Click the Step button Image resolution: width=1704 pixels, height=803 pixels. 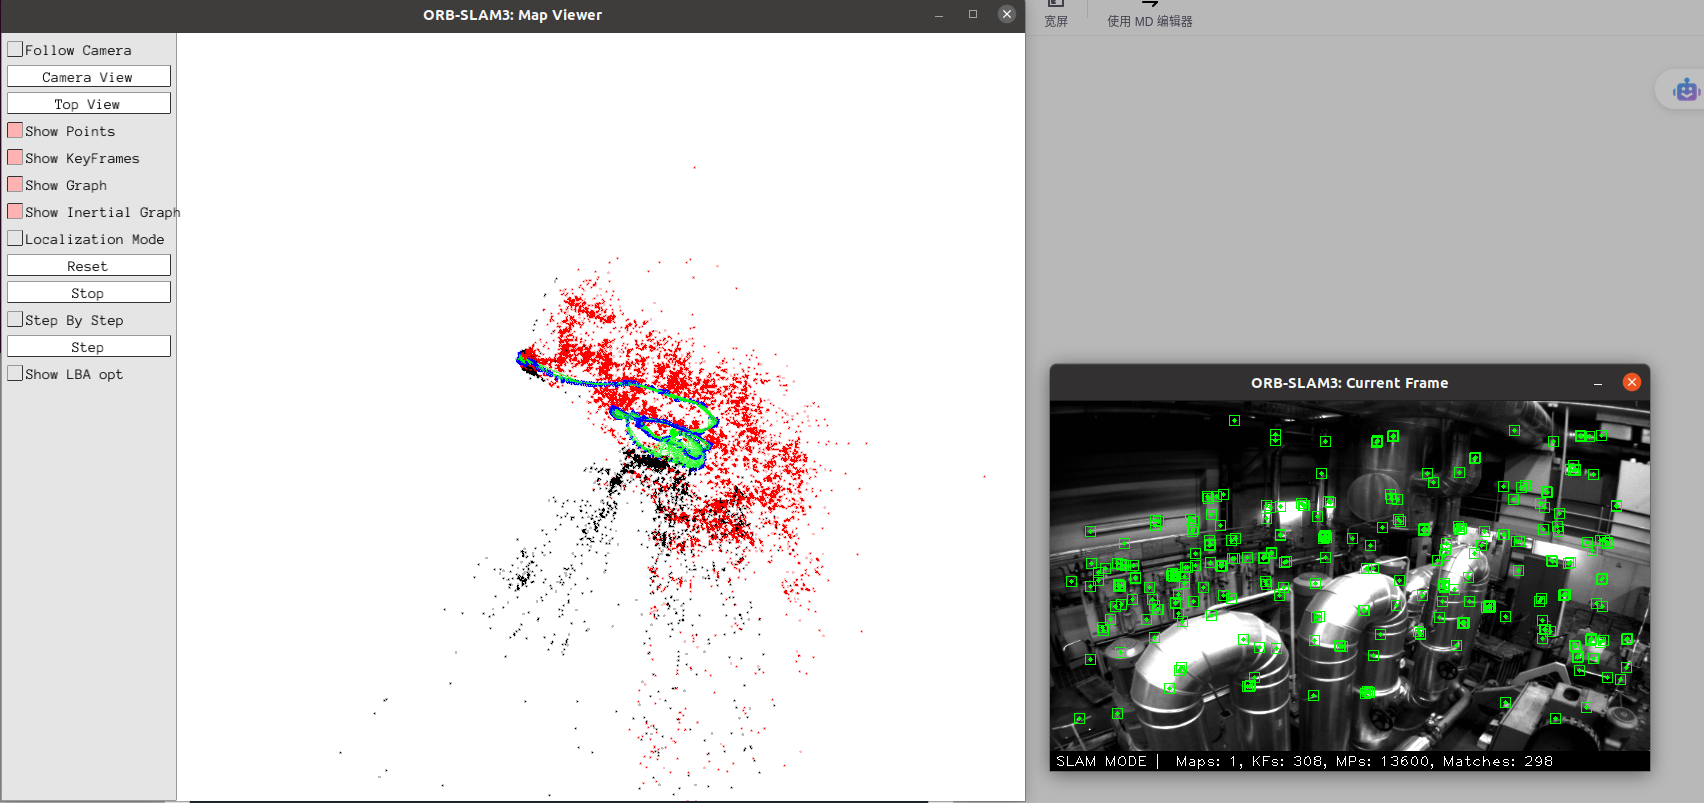point(88,347)
